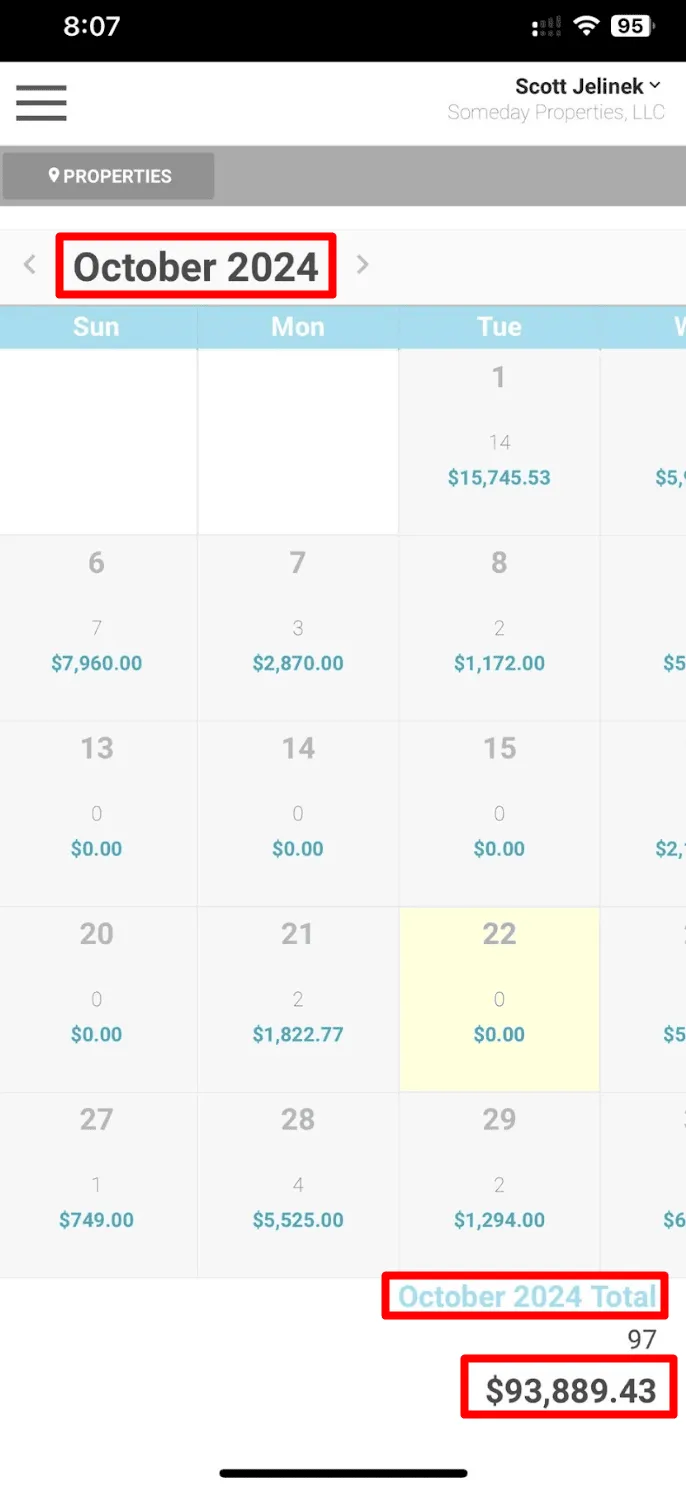Tap the Wi-Fi status icon

586,27
